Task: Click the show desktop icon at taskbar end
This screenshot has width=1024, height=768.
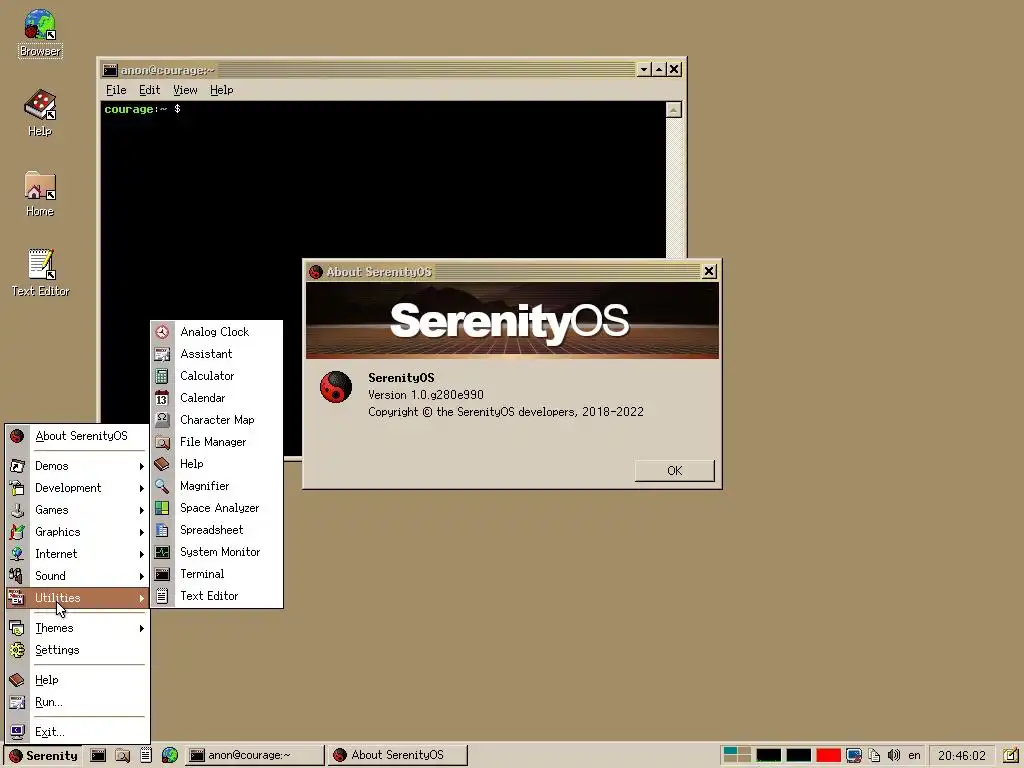Action: click(1010, 756)
